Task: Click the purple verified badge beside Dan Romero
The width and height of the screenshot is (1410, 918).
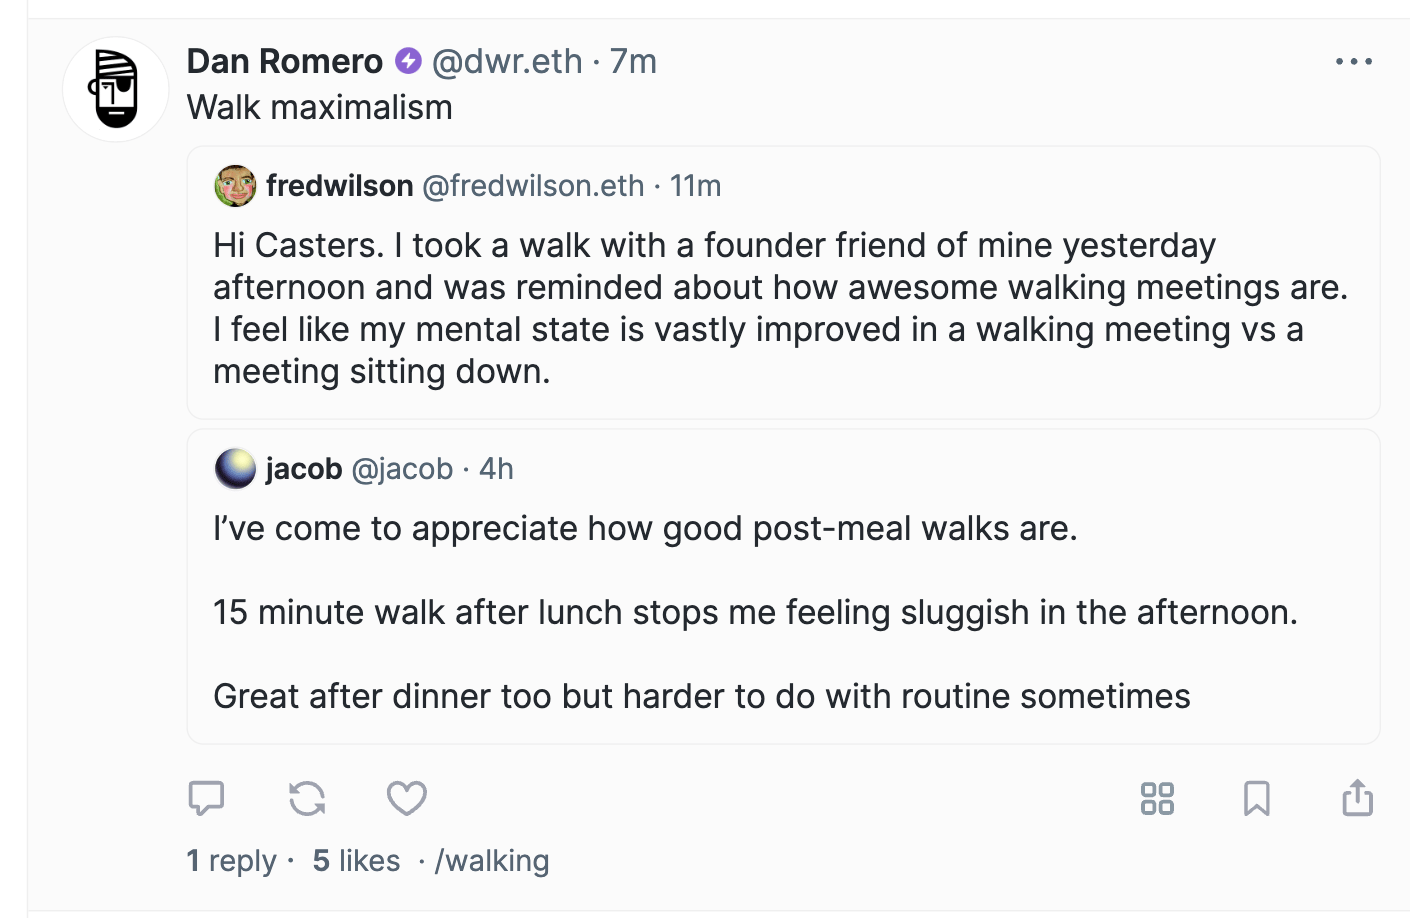Action: point(408,61)
